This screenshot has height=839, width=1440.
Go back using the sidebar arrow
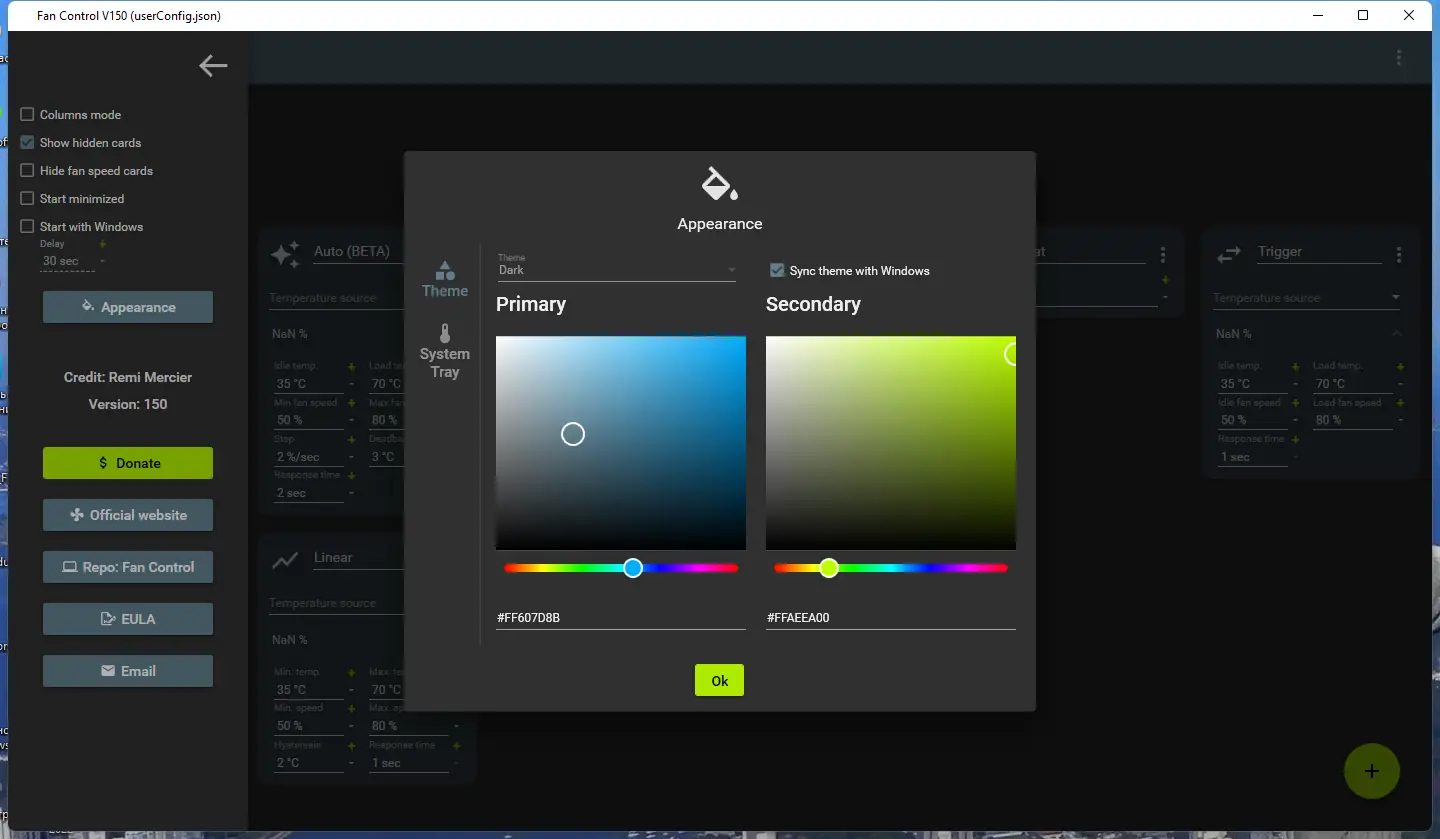click(x=213, y=66)
